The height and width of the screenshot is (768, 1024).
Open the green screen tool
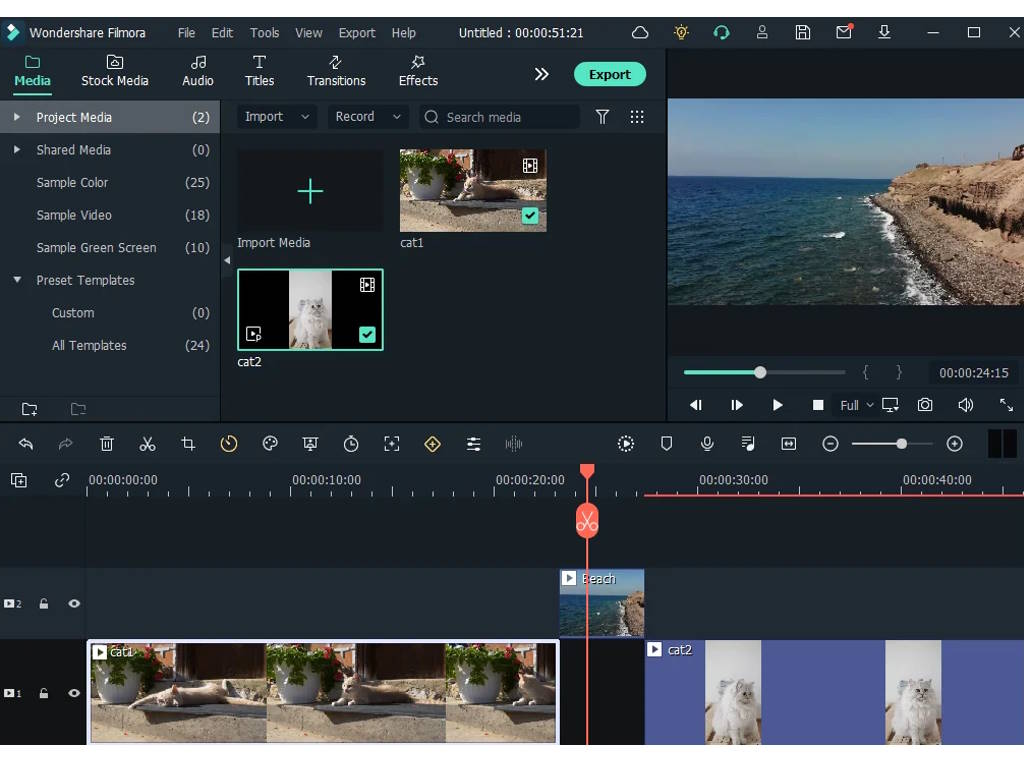tap(310, 444)
